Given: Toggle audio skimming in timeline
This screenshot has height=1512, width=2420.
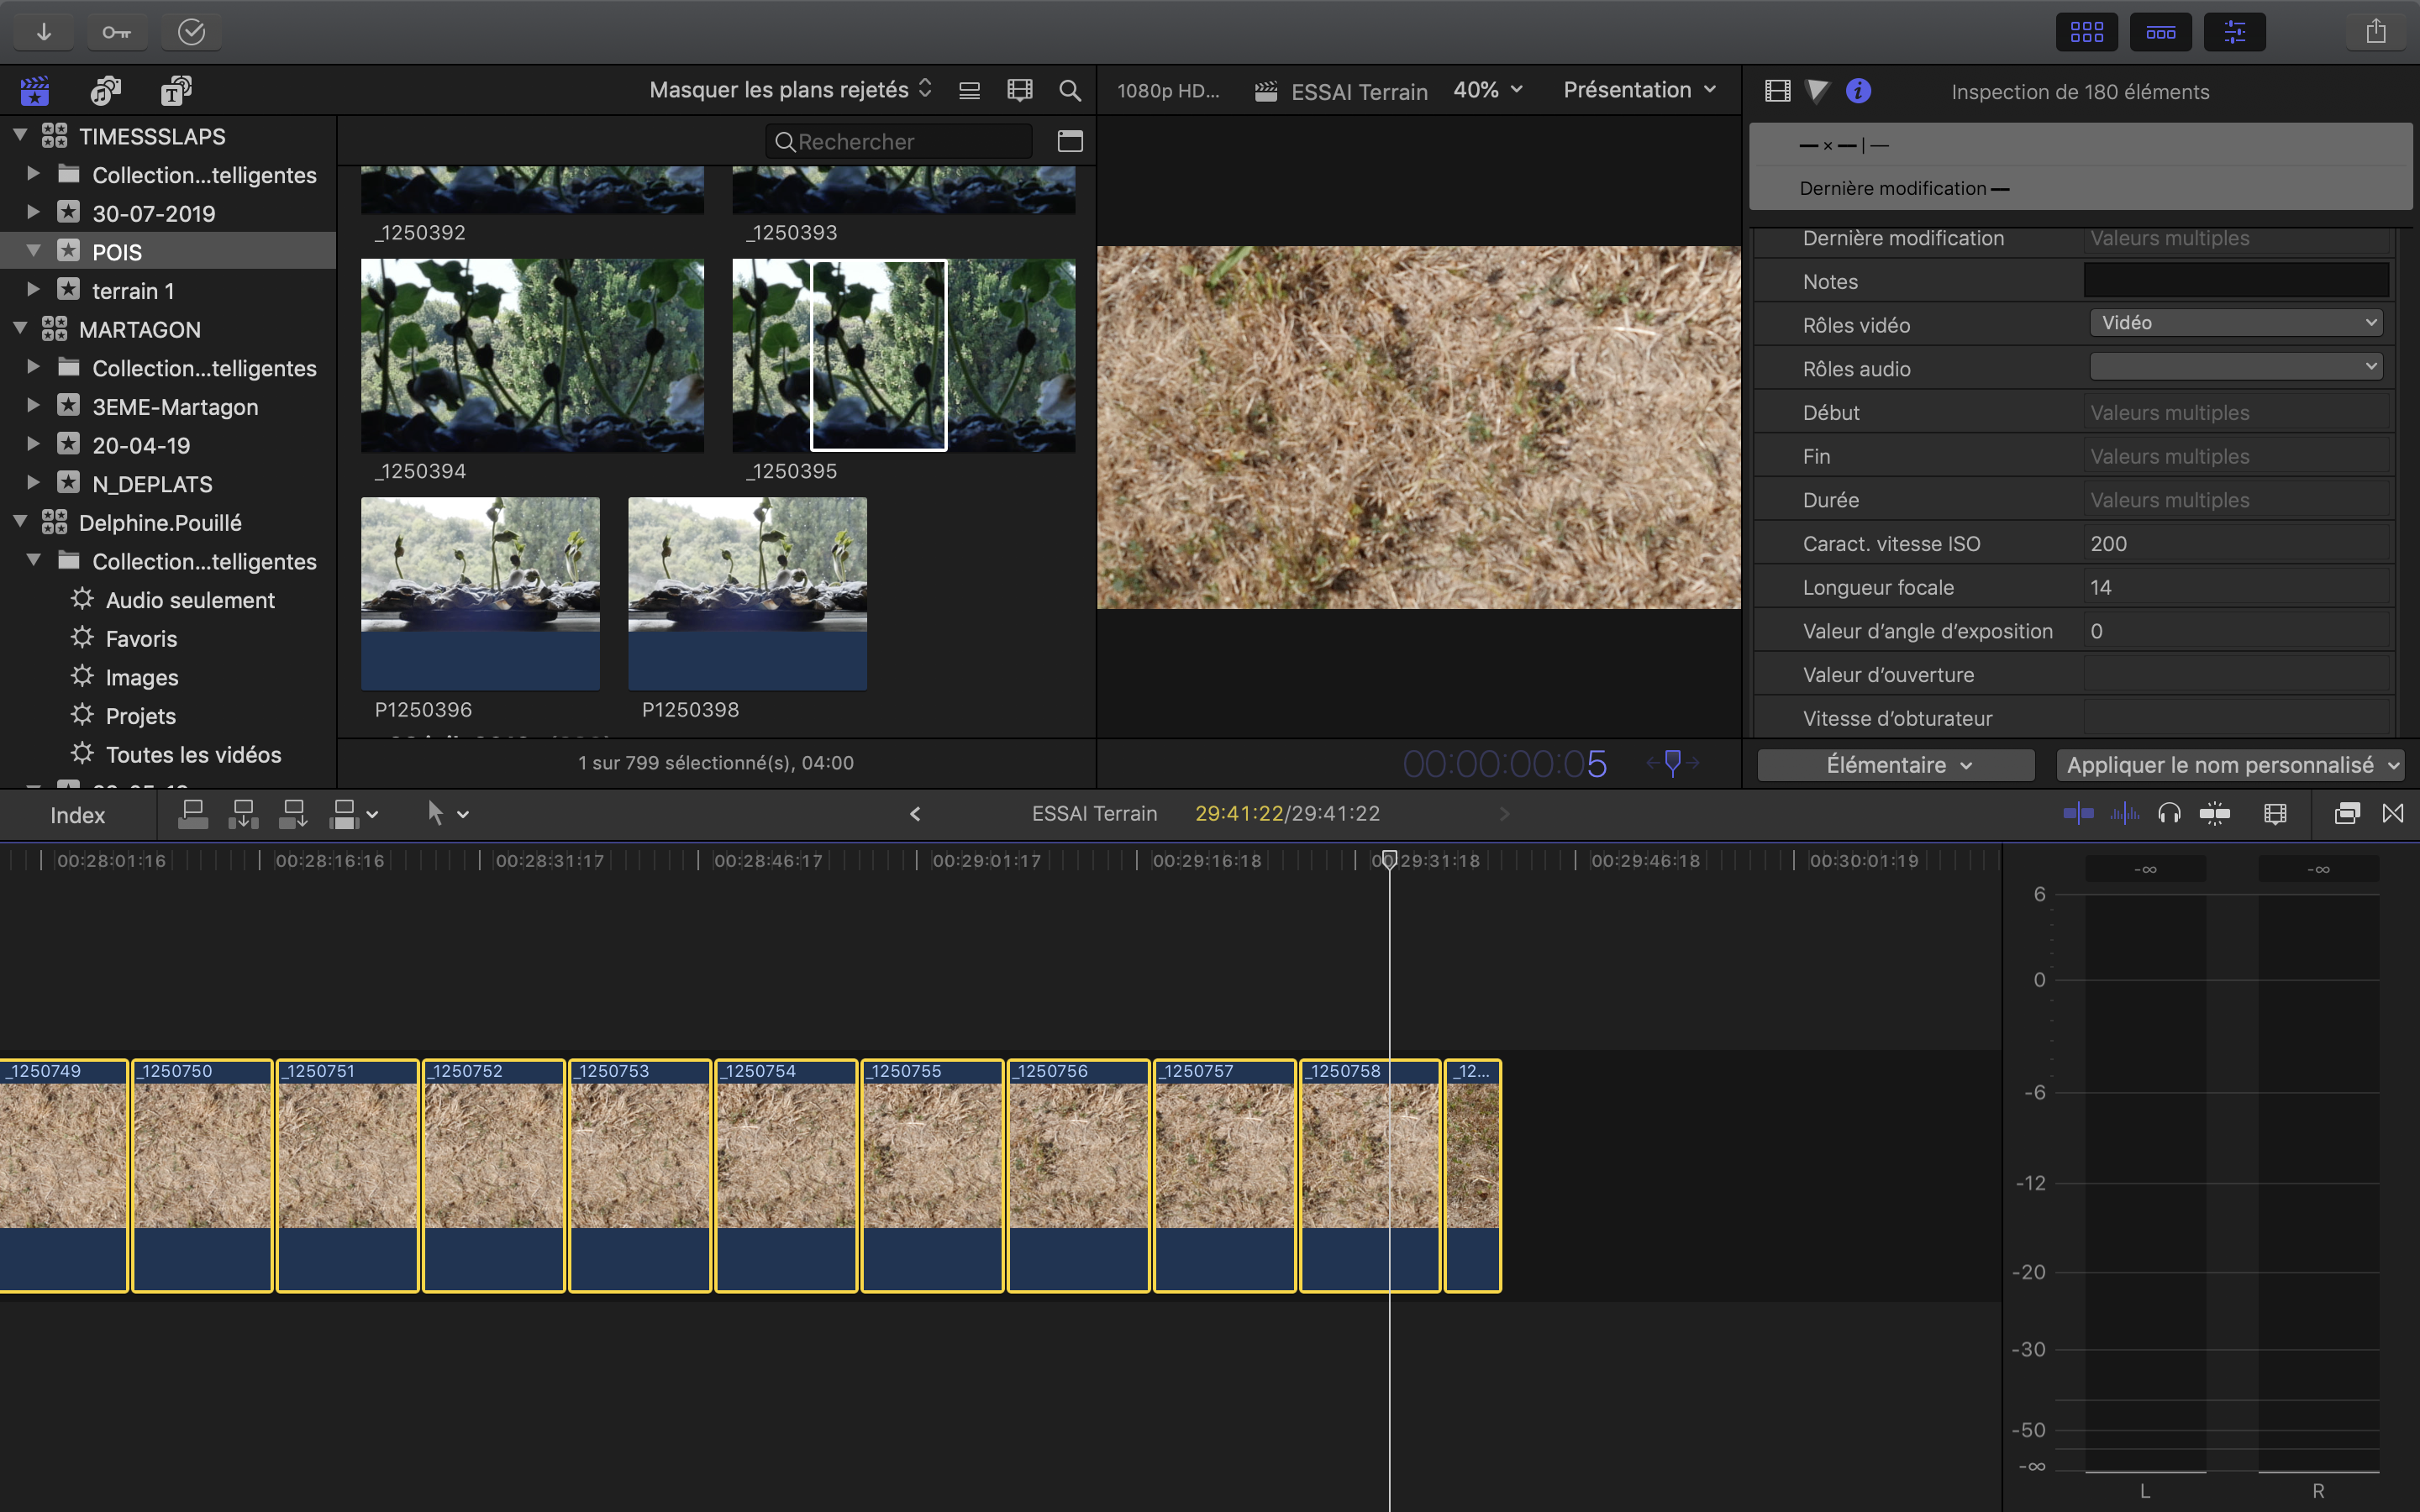Looking at the screenshot, I should pyautogui.click(x=2125, y=814).
